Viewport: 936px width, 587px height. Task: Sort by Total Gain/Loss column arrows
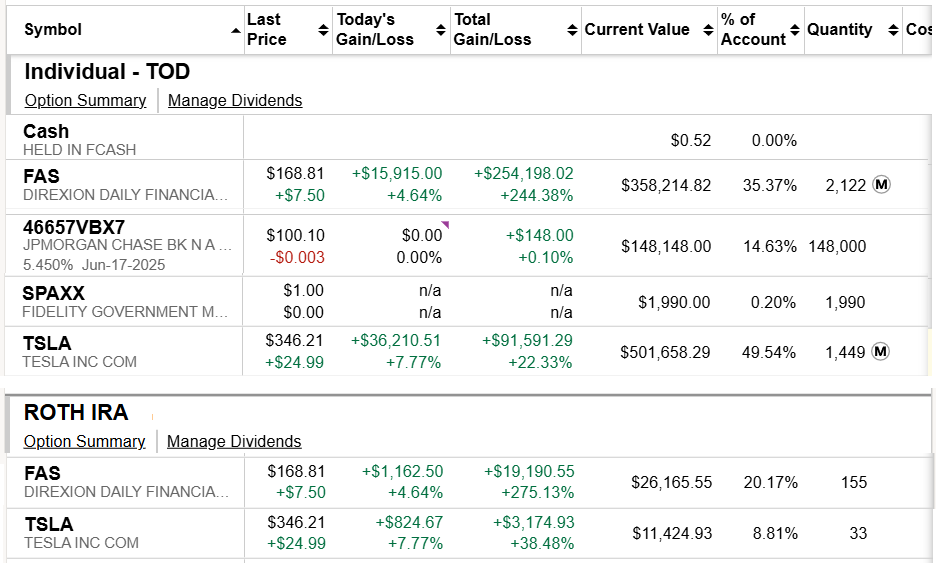click(572, 30)
